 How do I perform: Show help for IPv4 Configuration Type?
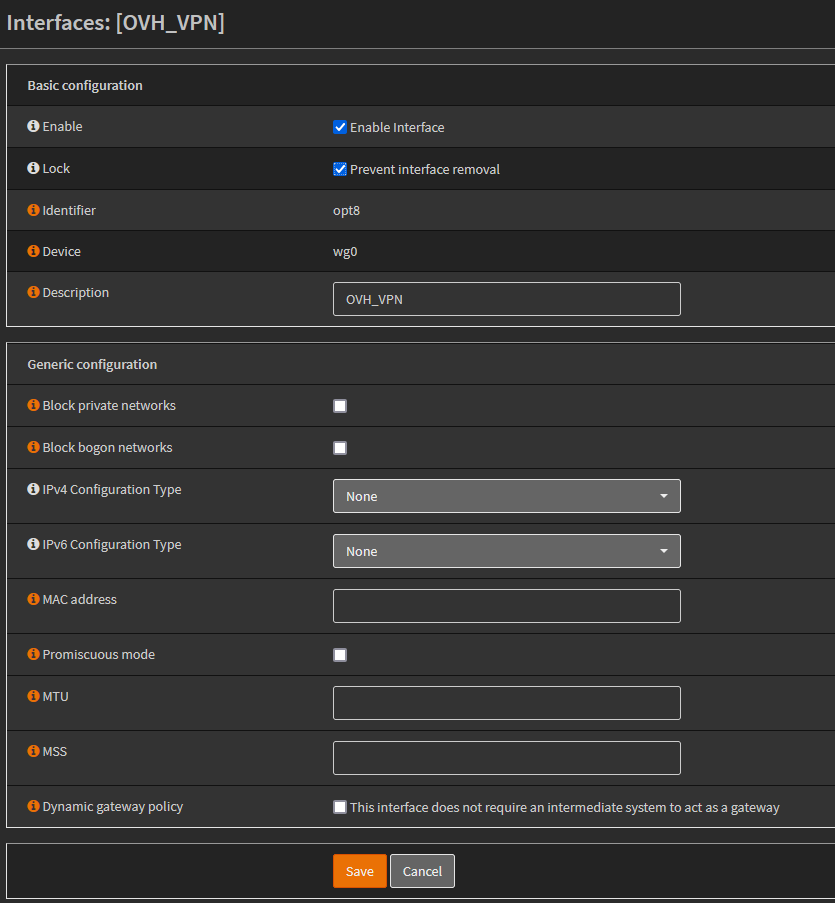point(33,490)
